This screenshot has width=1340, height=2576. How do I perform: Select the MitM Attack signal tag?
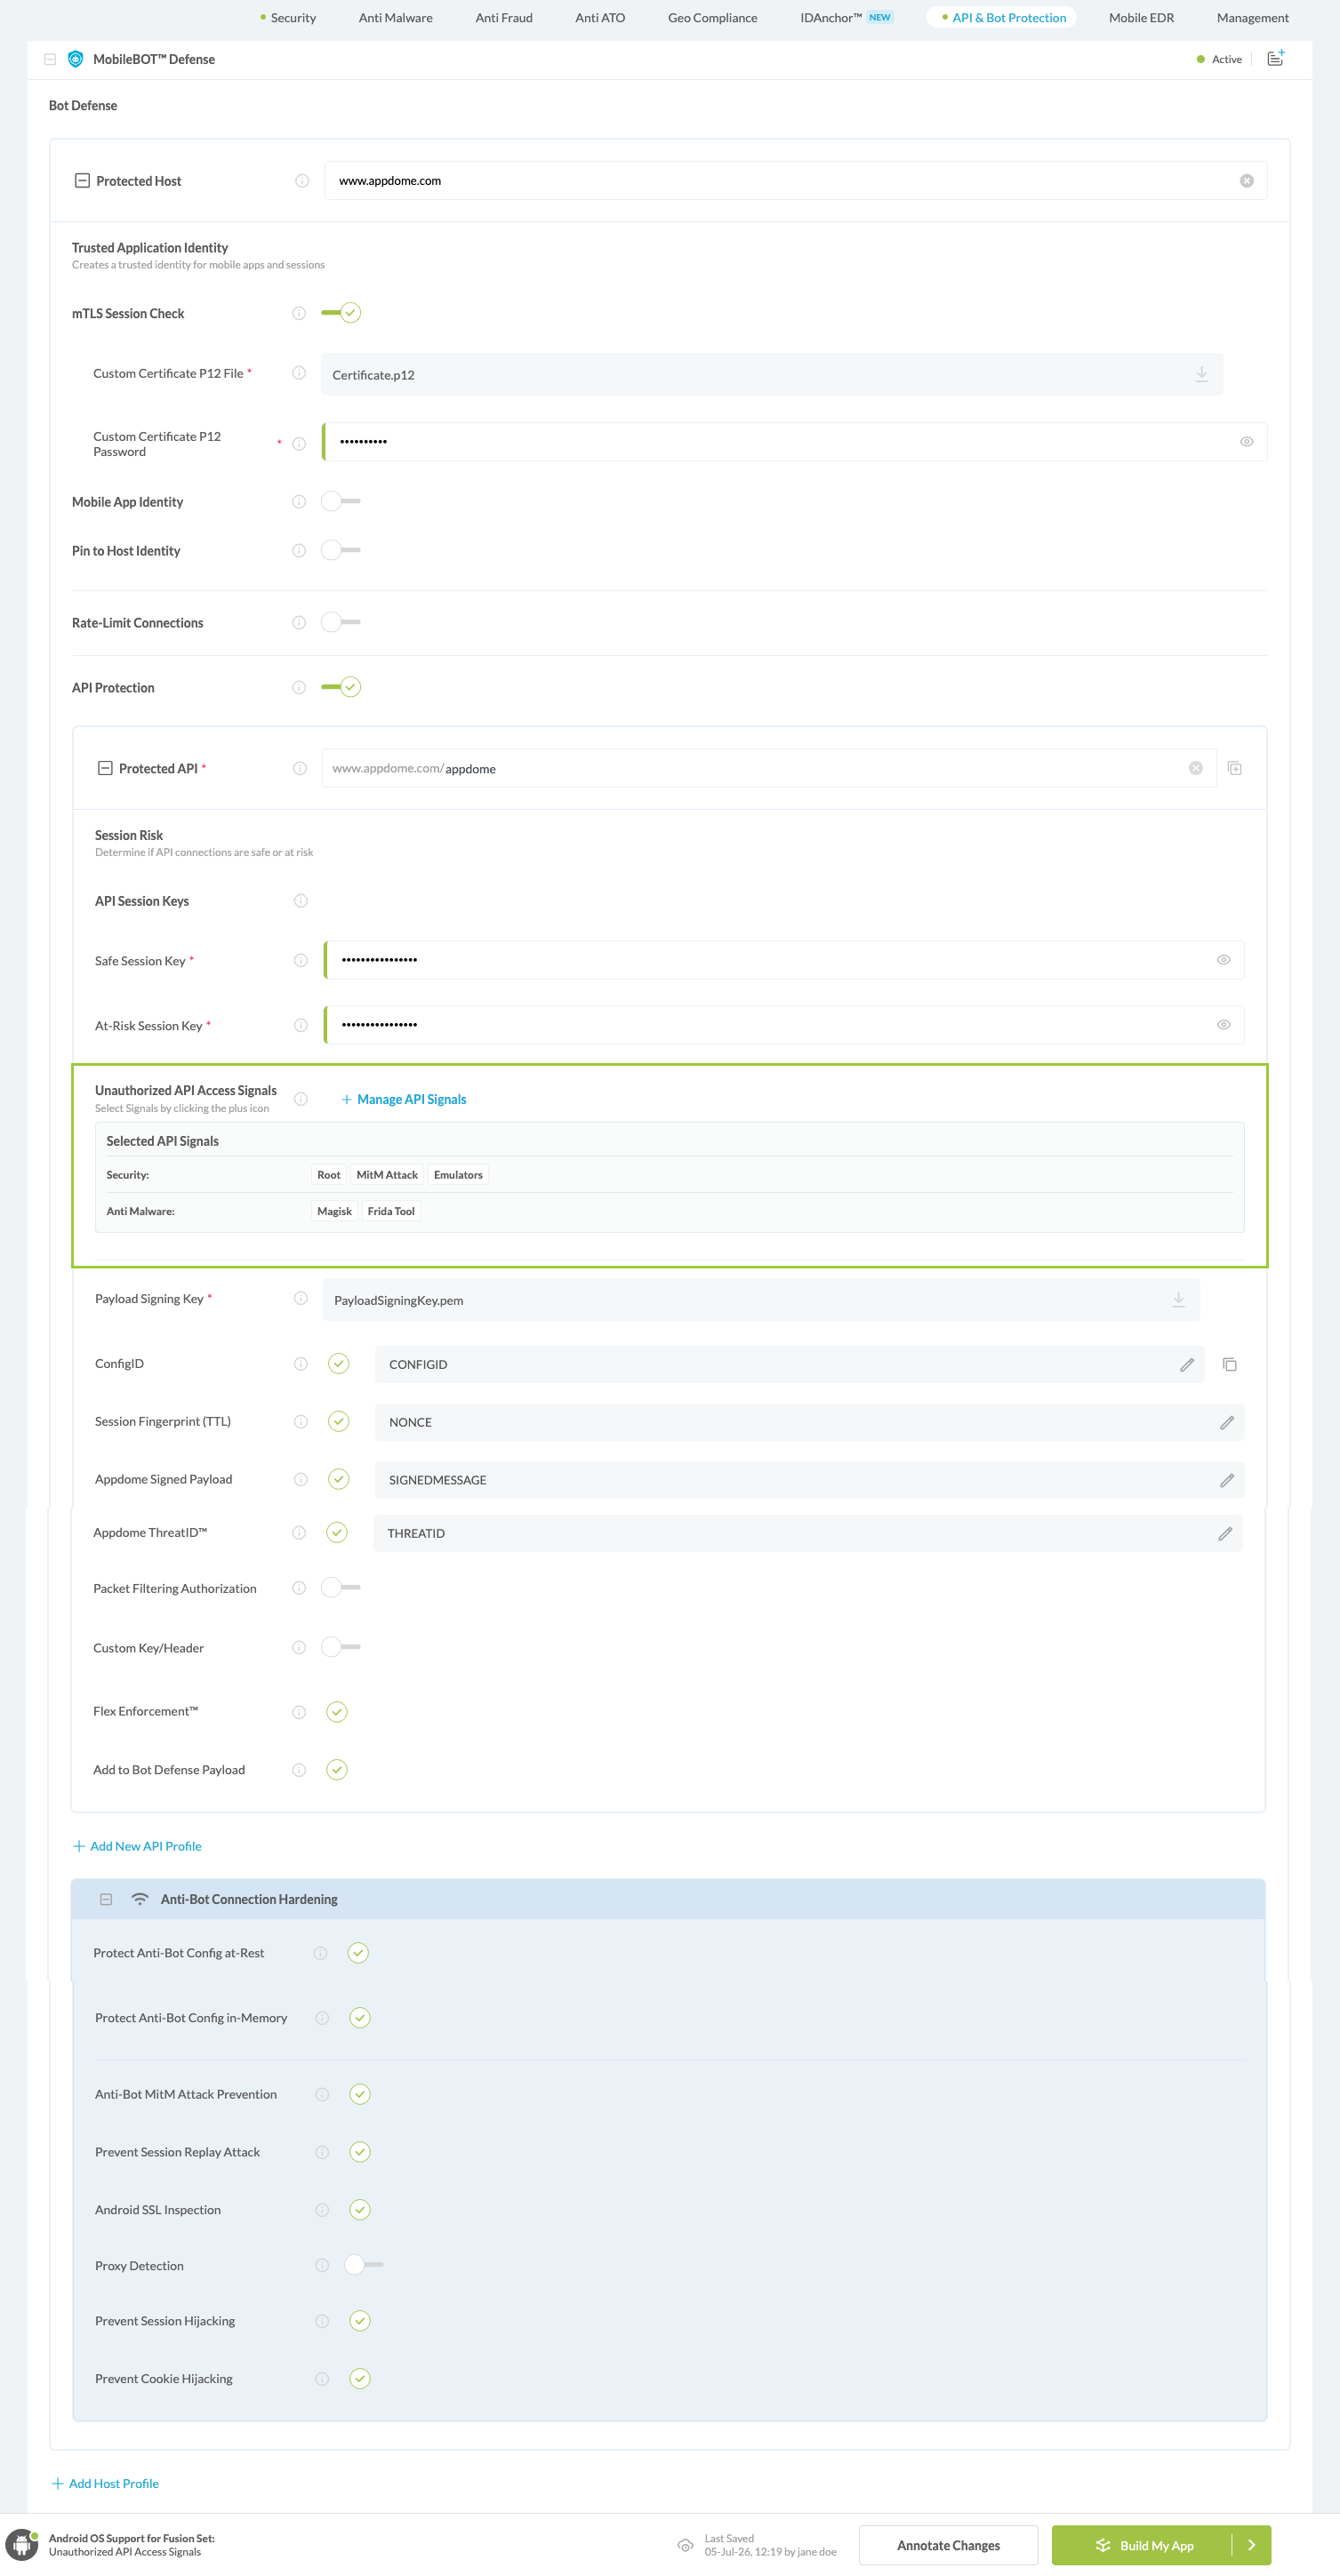click(x=387, y=1175)
